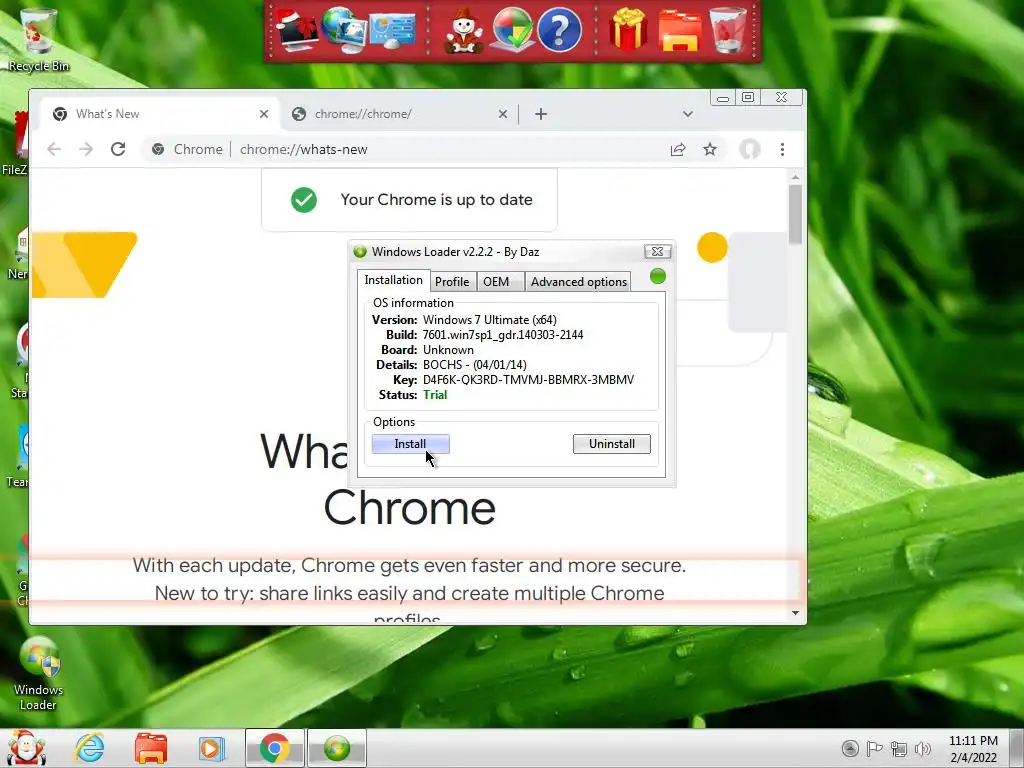Click the green status indicator in Windows Loader

pos(658,276)
